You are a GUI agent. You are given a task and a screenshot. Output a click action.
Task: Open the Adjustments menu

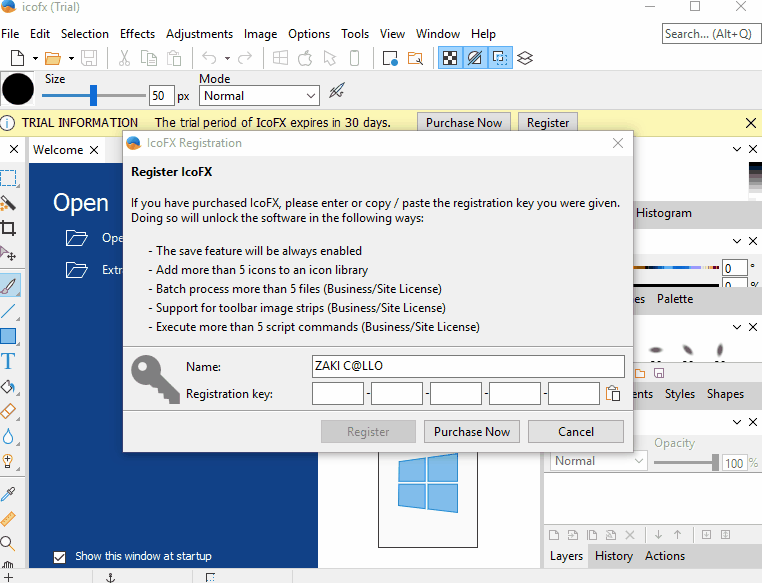point(199,34)
